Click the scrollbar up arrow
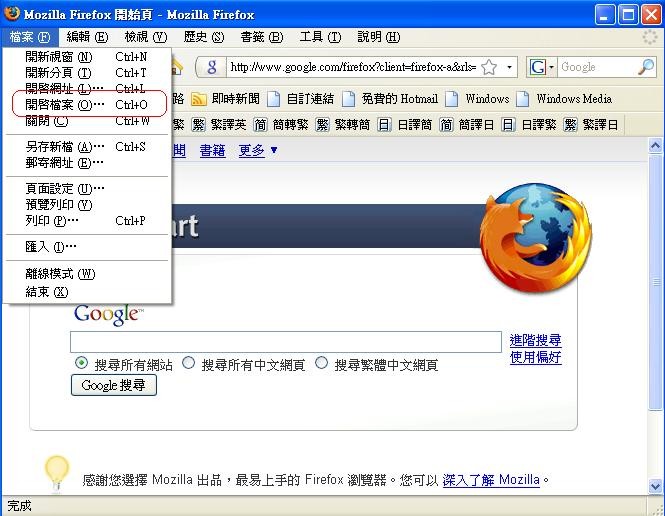This screenshot has width=665, height=516. 656,146
